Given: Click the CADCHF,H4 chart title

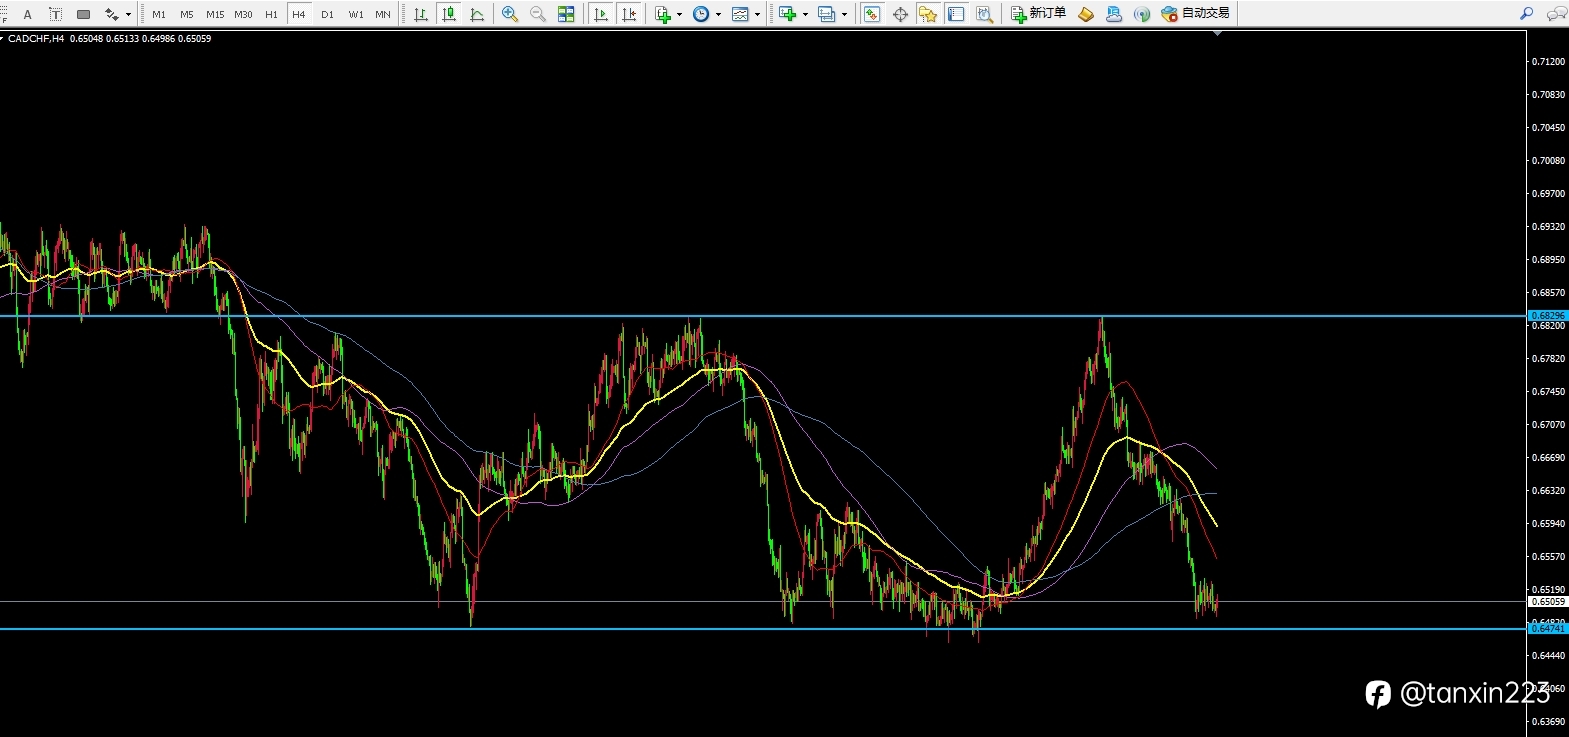Looking at the screenshot, I should (x=36, y=39).
